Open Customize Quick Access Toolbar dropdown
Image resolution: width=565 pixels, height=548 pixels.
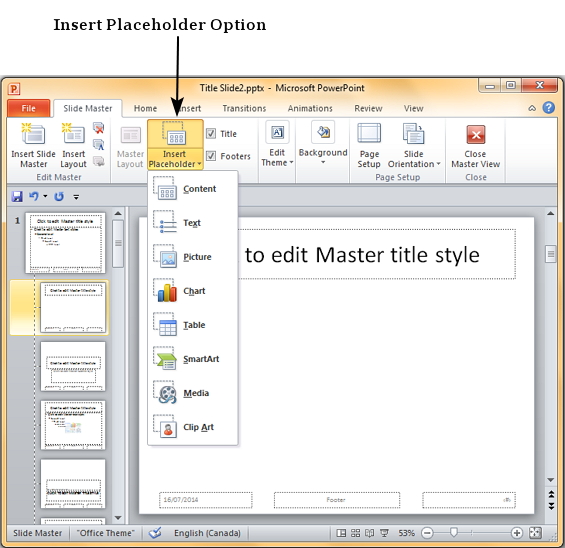pos(76,197)
